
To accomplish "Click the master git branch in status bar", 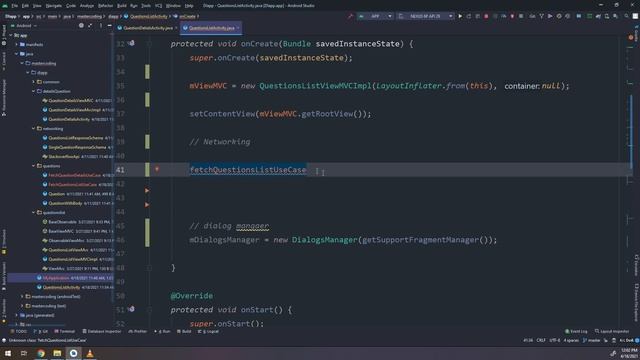I will 591,340.
